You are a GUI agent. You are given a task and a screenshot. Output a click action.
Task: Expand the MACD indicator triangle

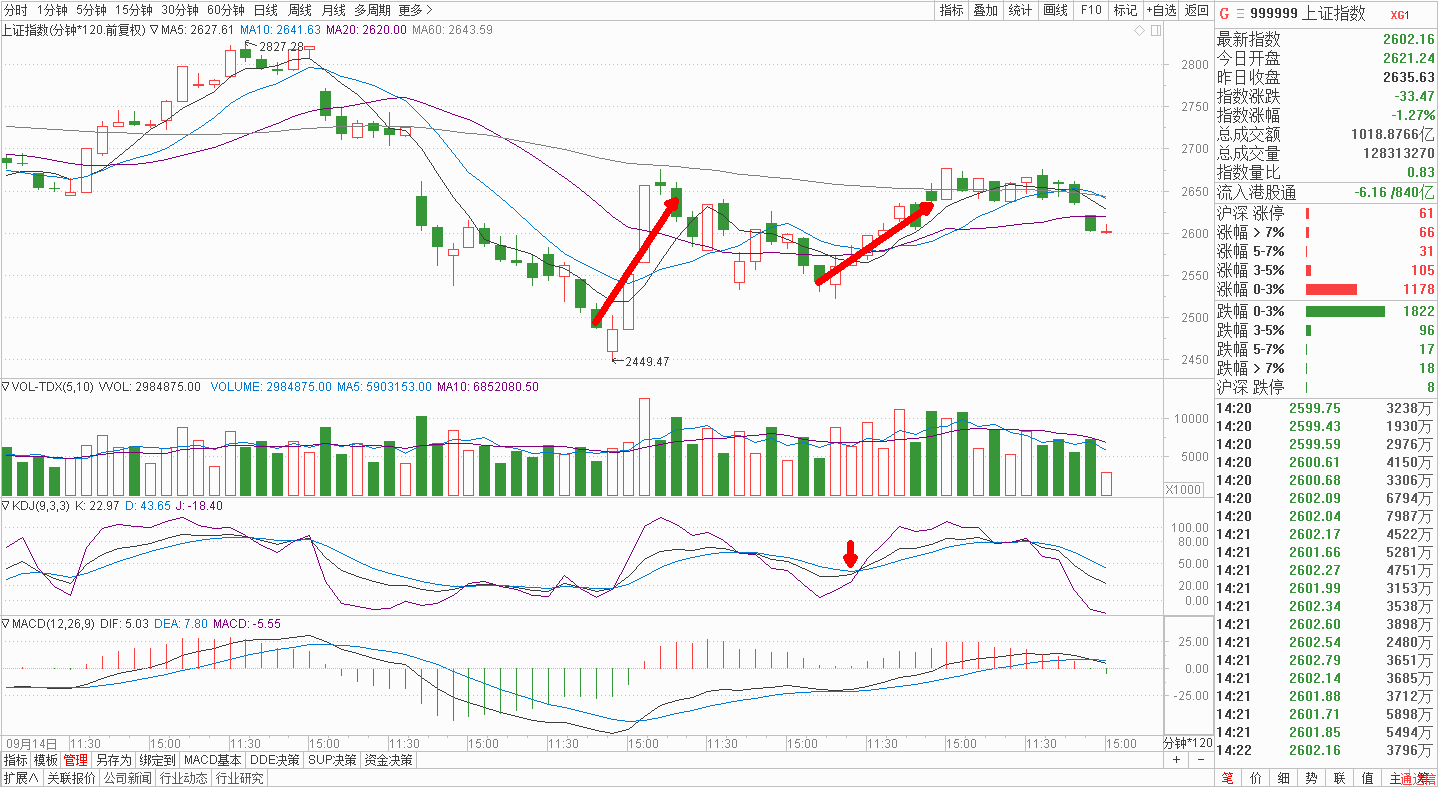coord(5,624)
